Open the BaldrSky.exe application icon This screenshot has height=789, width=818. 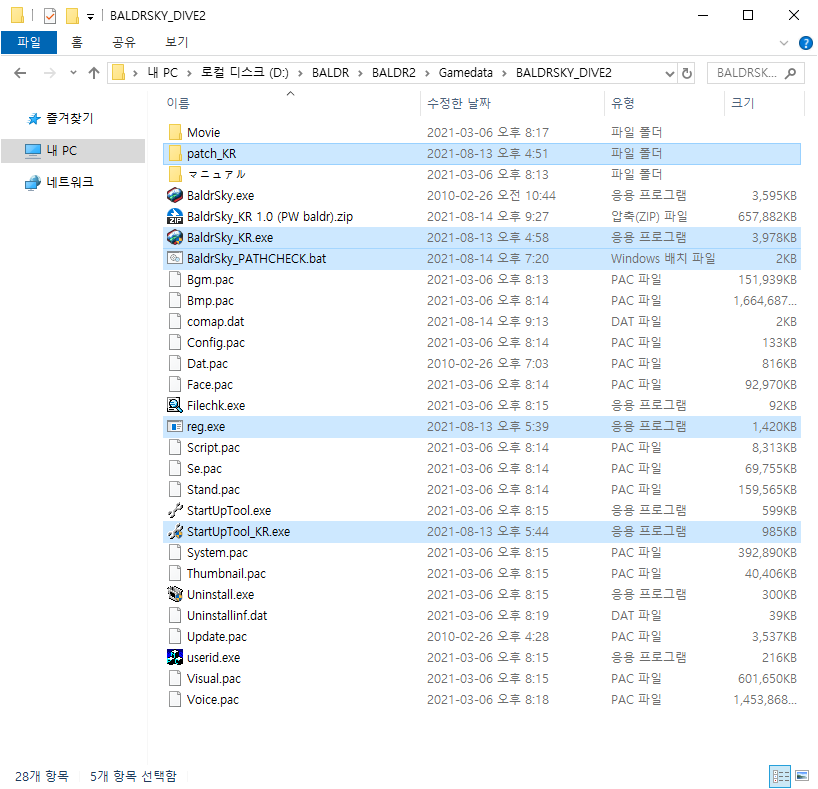175,195
